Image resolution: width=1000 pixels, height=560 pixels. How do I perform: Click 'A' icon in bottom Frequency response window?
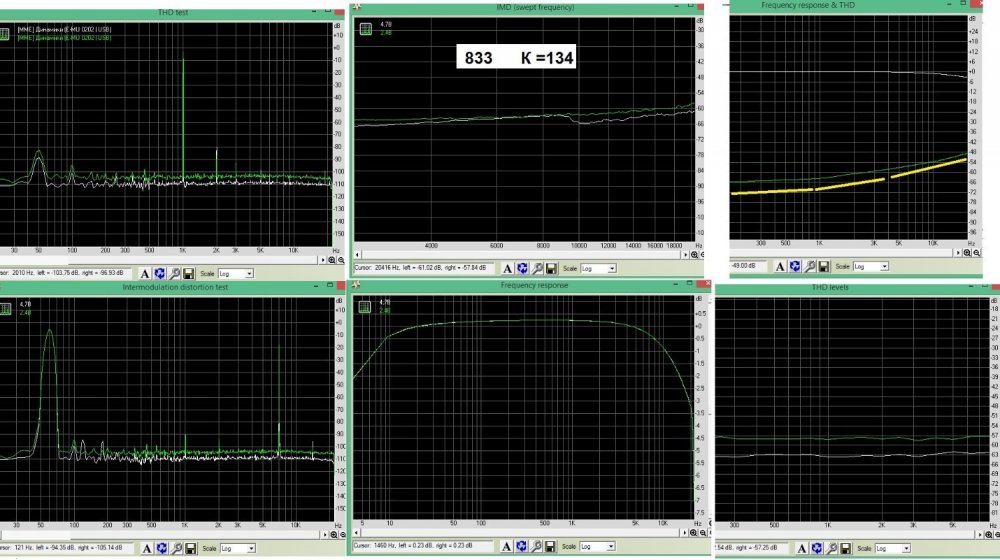(506, 547)
